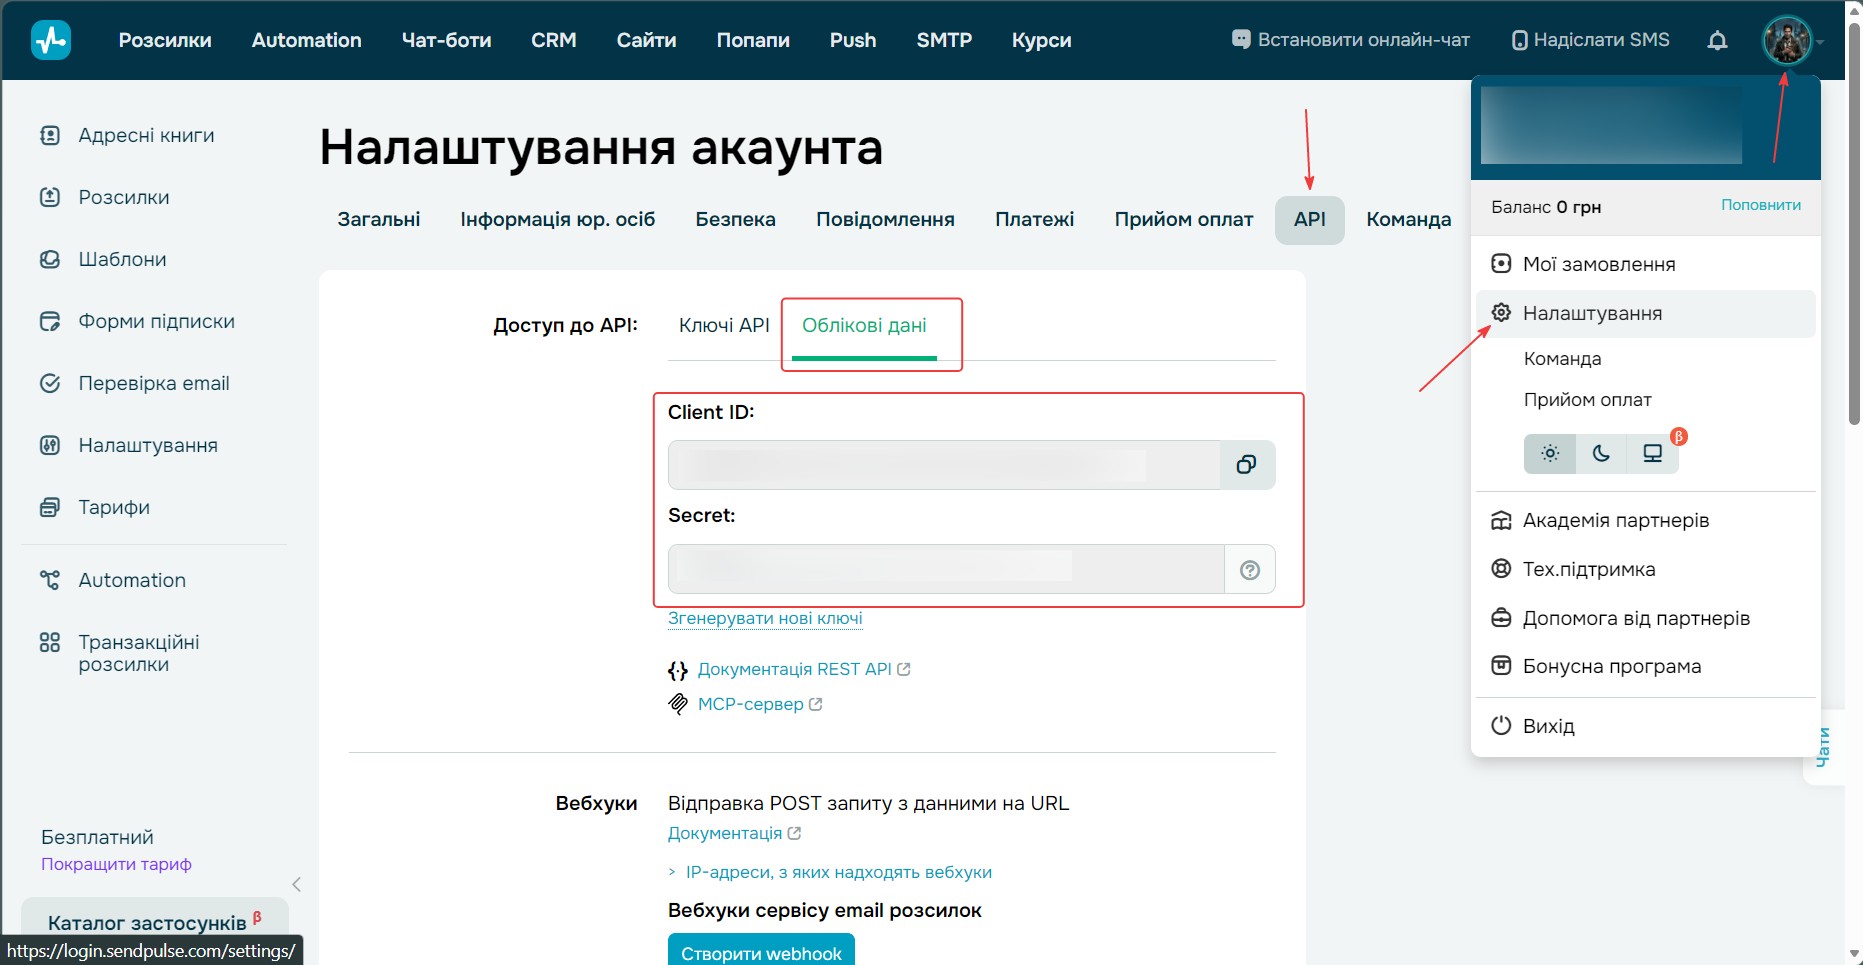Select system theme monitor option
The image size is (1863, 965).
1652,453
